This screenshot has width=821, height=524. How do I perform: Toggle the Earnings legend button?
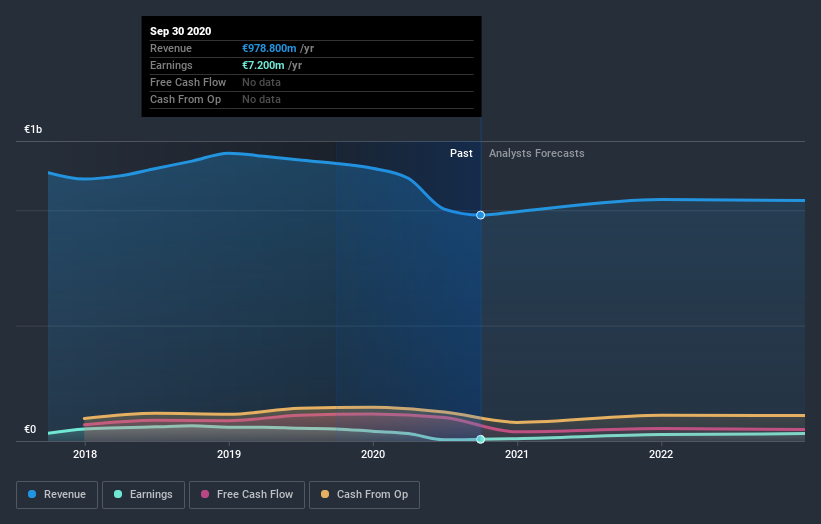[143, 495]
